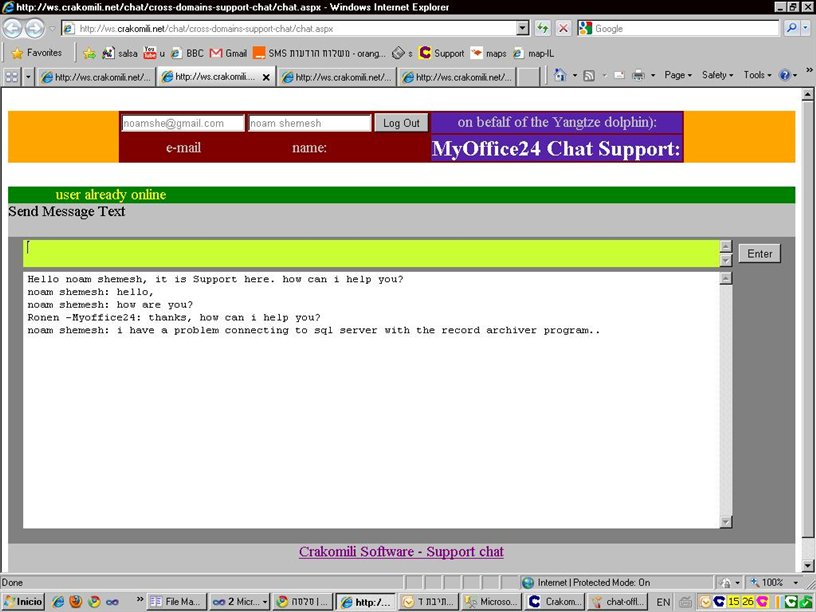This screenshot has height=612, width=816.
Task: Switch to File Ma... taskbar window
Action: (x=176, y=602)
